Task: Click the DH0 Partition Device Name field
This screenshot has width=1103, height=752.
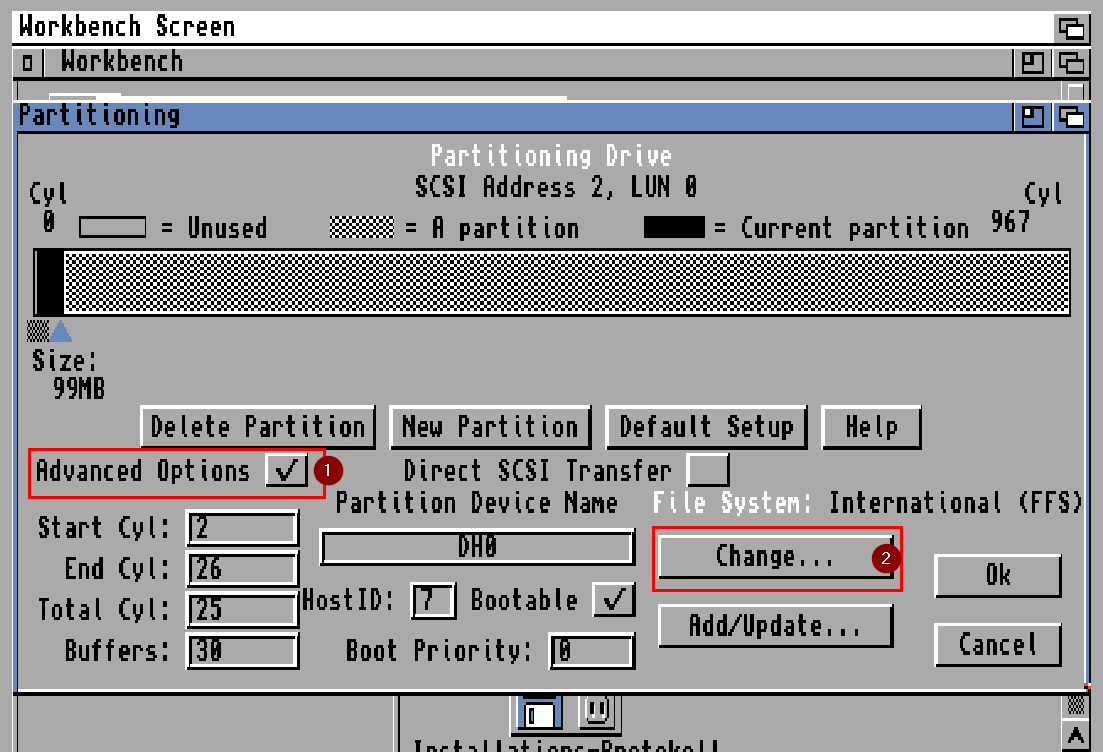Action: [x=477, y=548]
